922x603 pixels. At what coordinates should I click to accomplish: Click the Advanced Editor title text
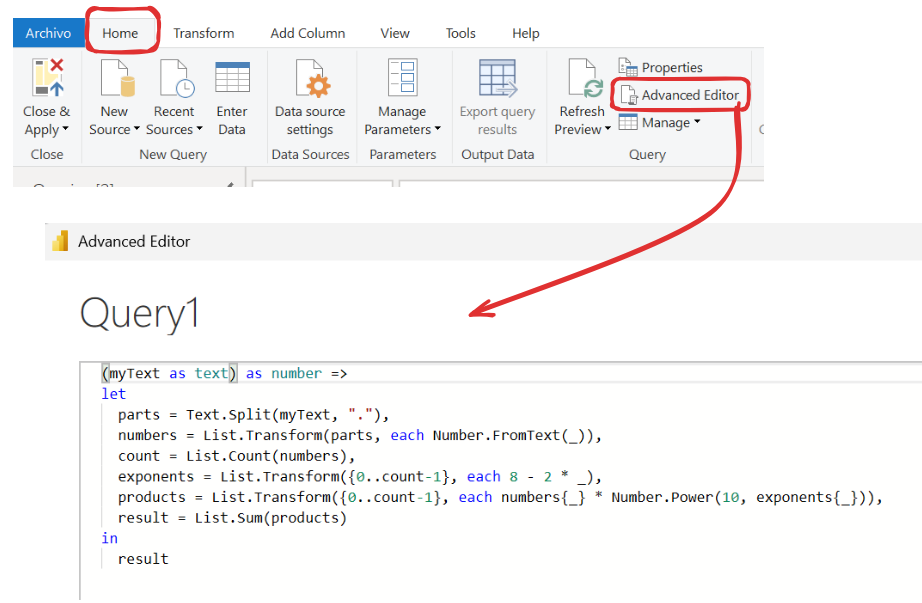point(134,241)
